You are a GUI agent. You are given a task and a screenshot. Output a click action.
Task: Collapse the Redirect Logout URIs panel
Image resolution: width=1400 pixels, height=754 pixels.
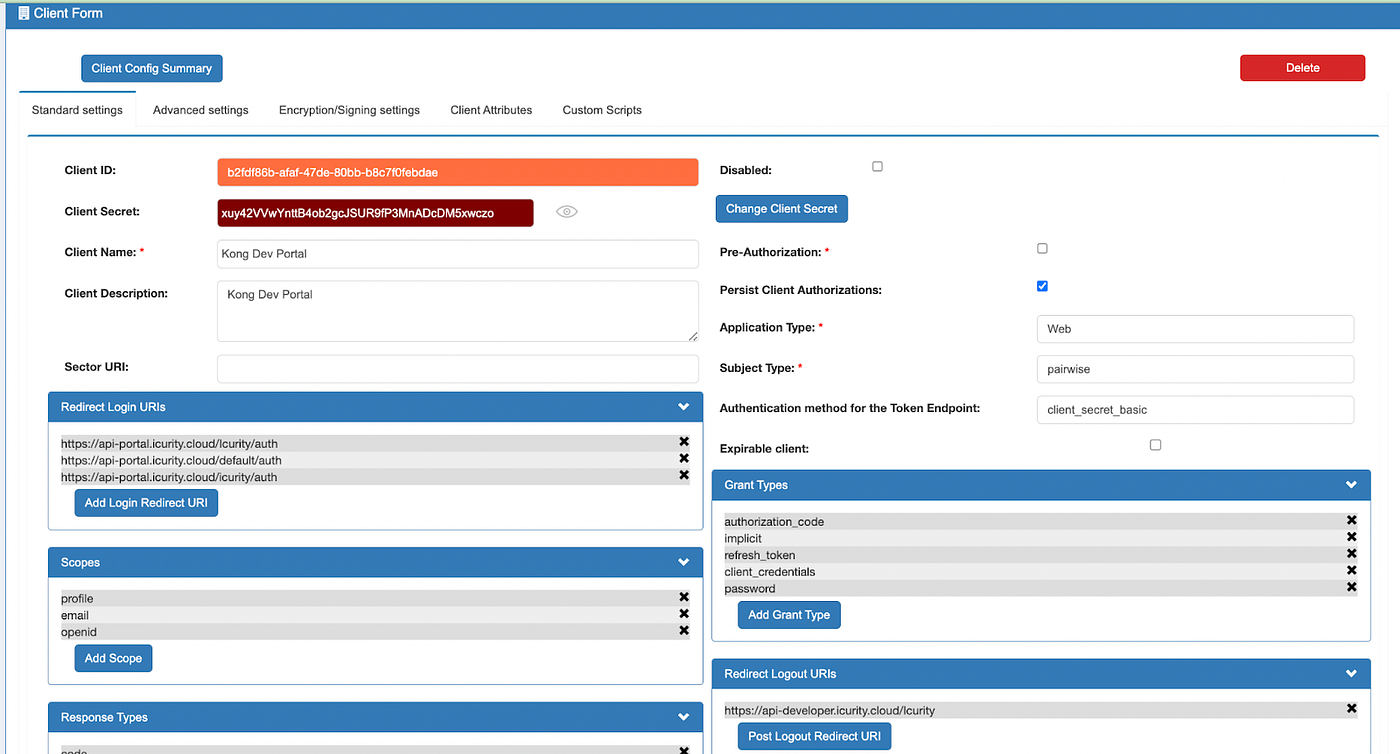[1351, 674]
